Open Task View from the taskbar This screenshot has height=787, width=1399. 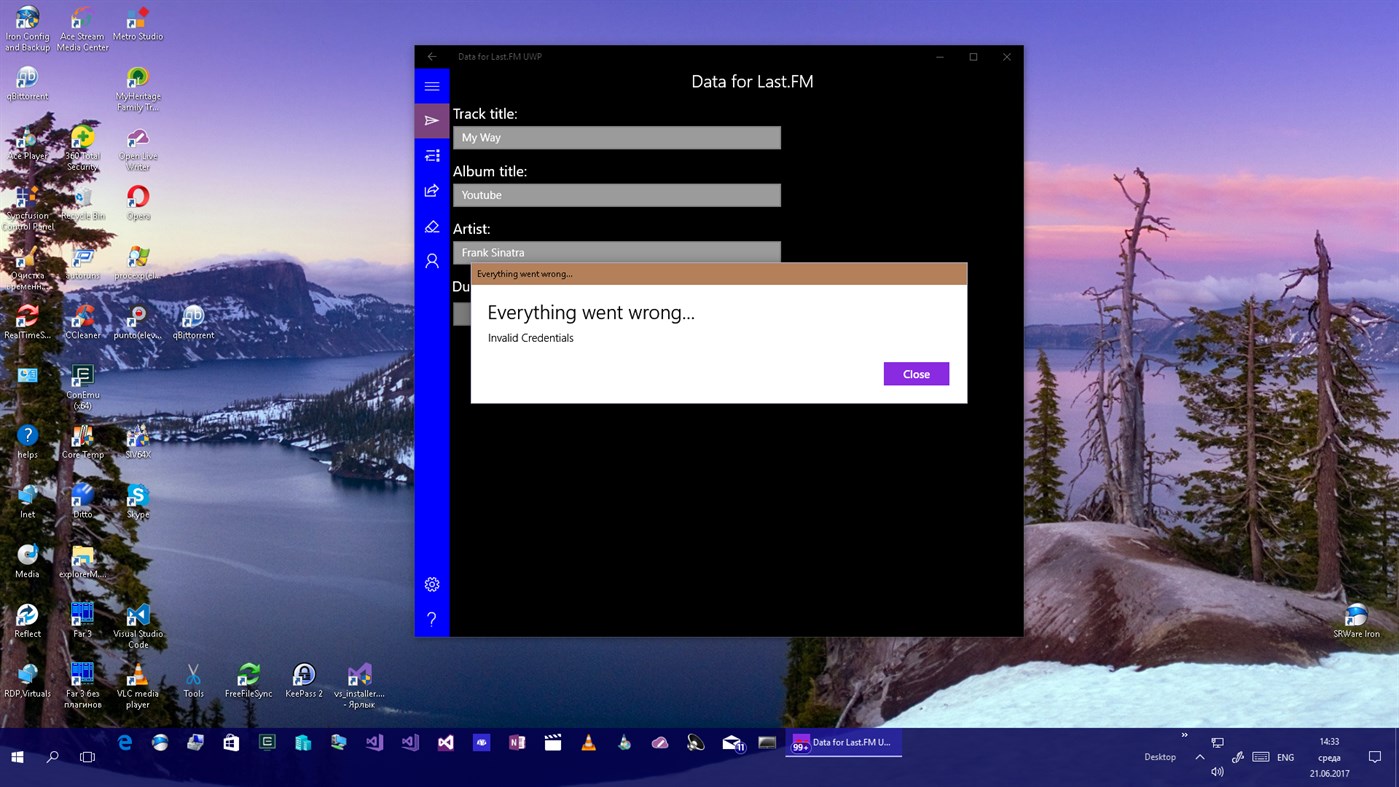(88, 757)
